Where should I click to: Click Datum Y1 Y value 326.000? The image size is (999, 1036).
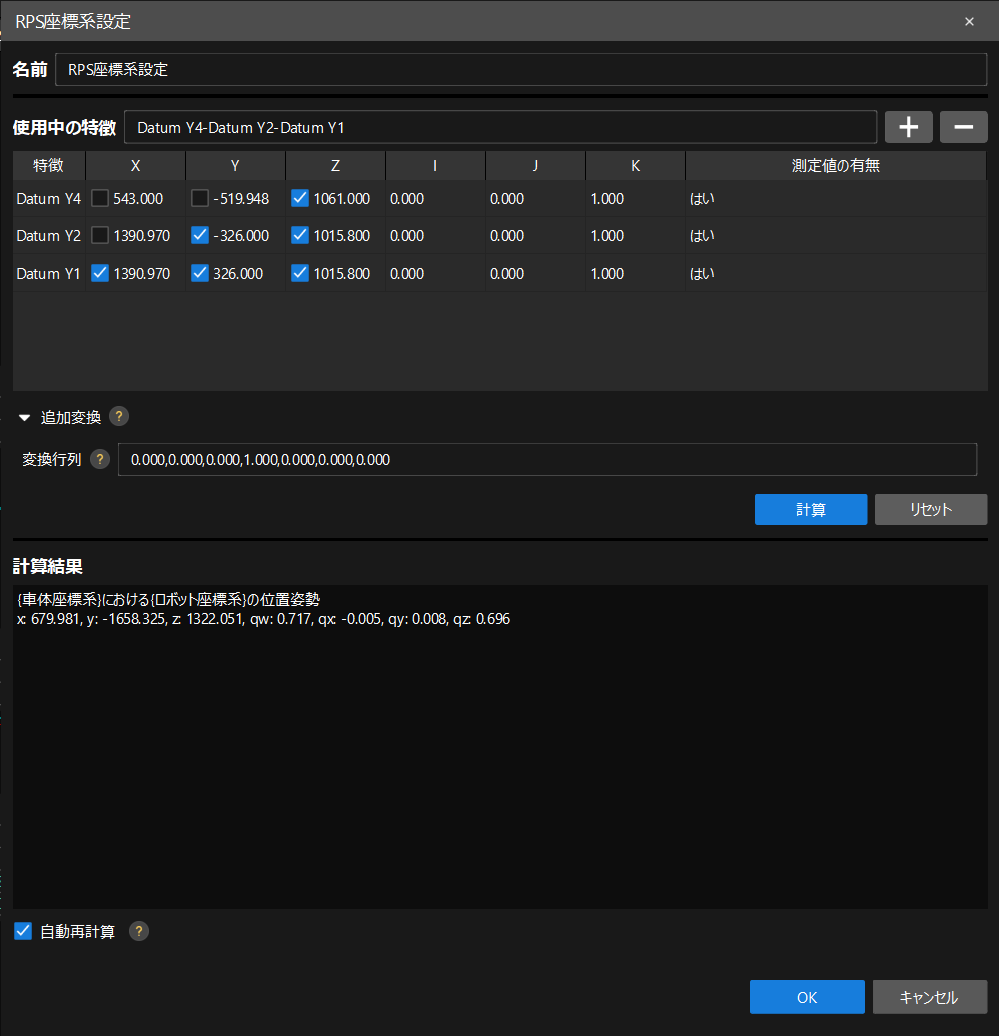(238, 273)
